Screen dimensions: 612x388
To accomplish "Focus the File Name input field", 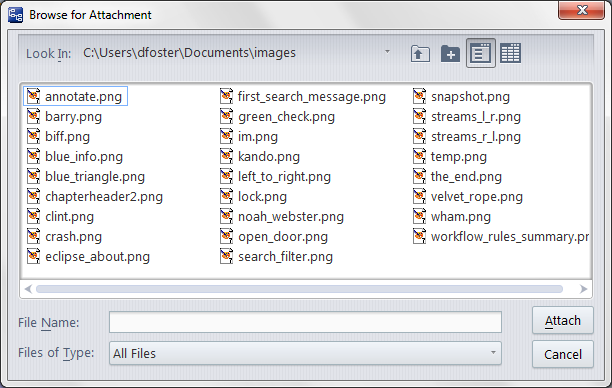I will tap(305, 322).
